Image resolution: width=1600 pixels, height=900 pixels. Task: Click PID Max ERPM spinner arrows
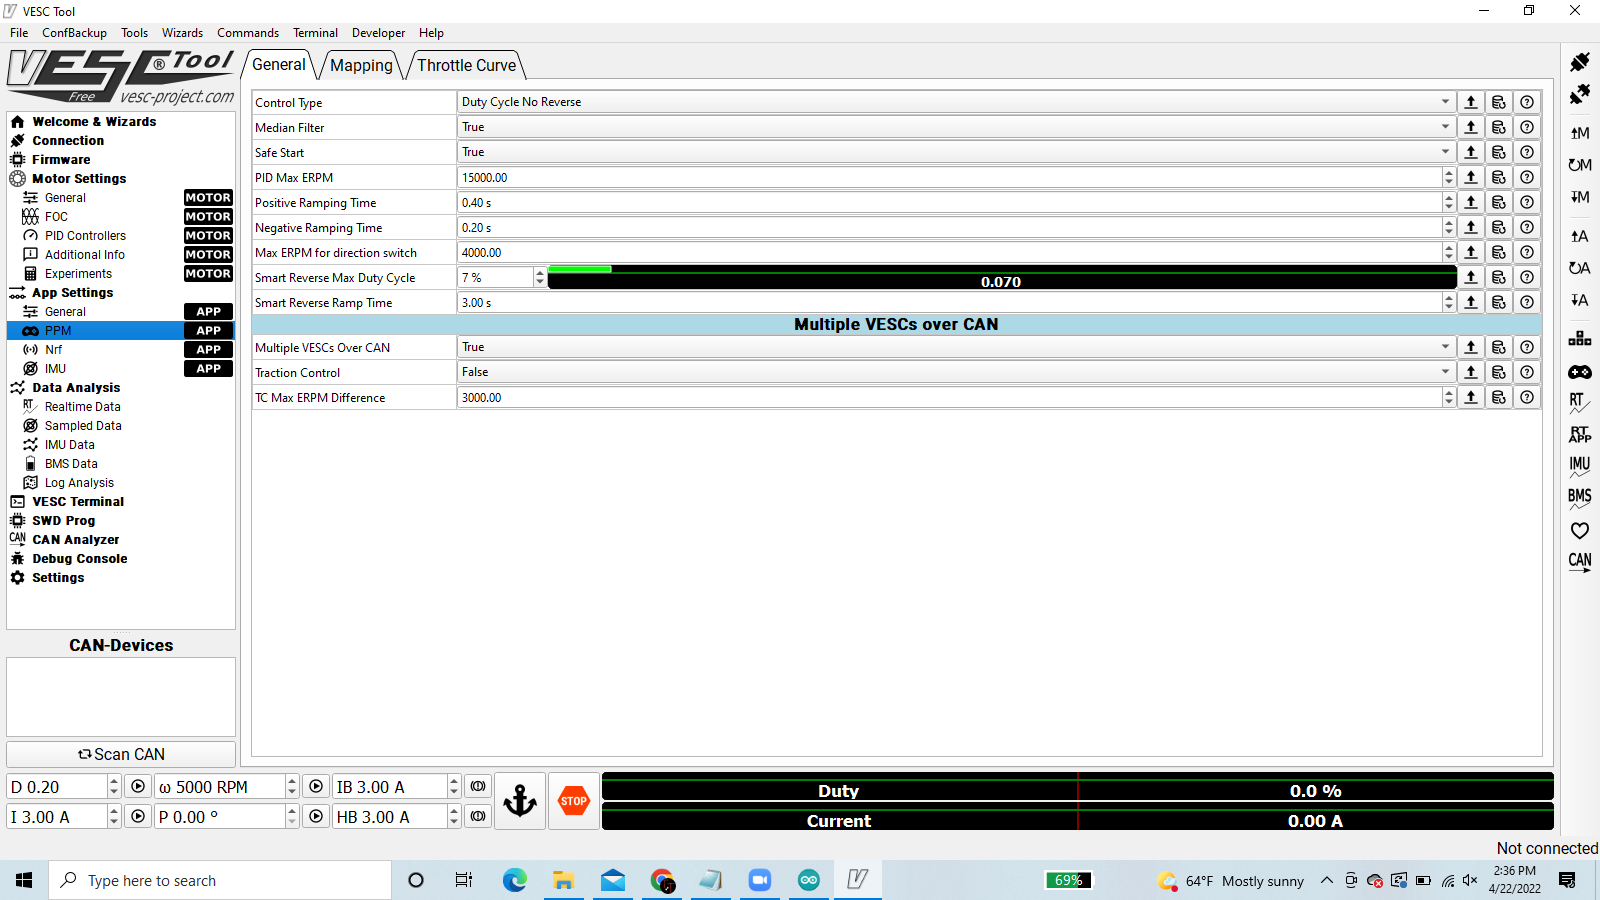click(x=1449, y=177)
